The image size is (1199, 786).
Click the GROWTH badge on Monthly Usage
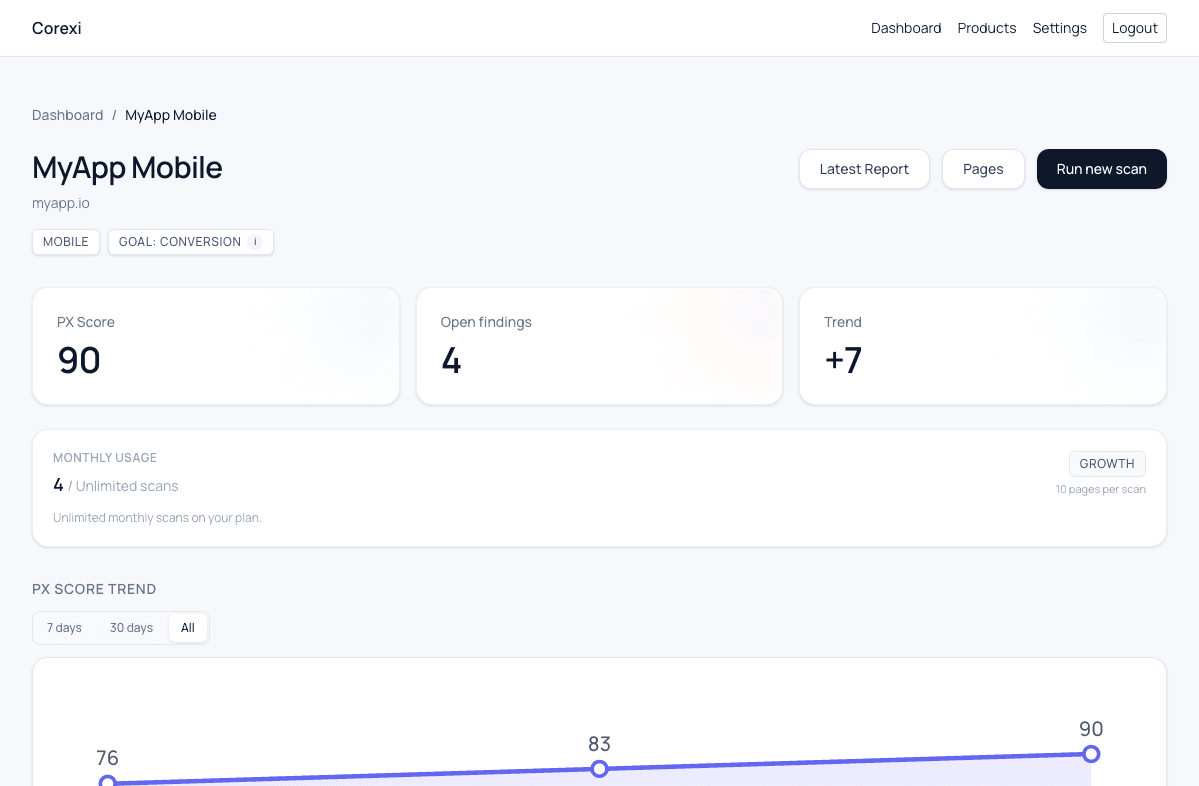pos(1106,463)
